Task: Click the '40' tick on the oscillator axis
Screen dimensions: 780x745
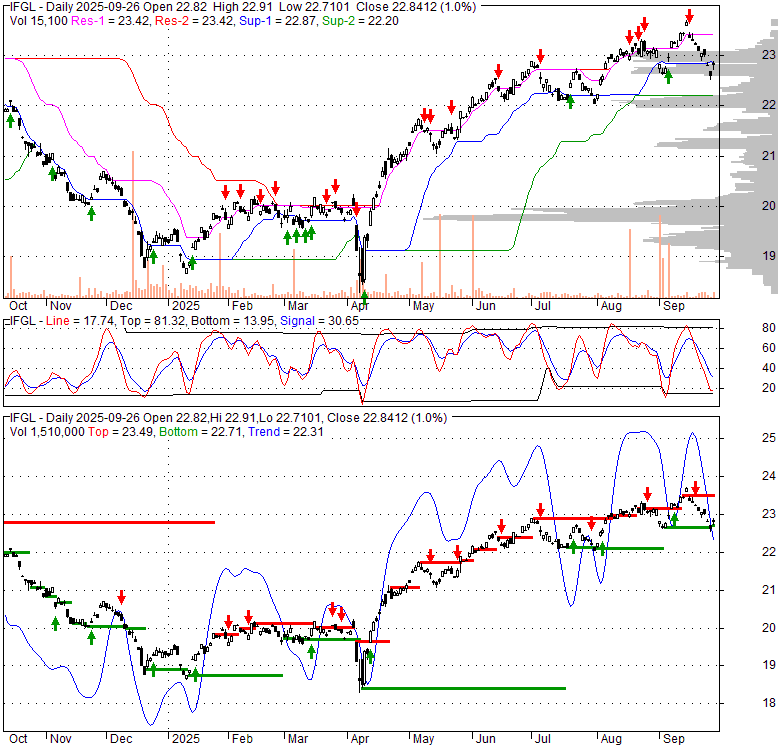Action: pos(769,368)
